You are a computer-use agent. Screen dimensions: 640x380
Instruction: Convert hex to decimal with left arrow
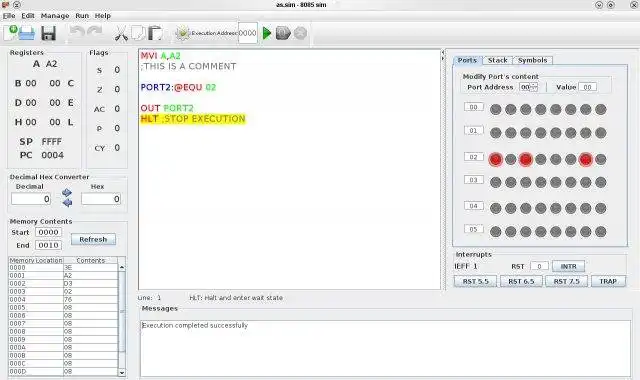[x=67, y=202]
